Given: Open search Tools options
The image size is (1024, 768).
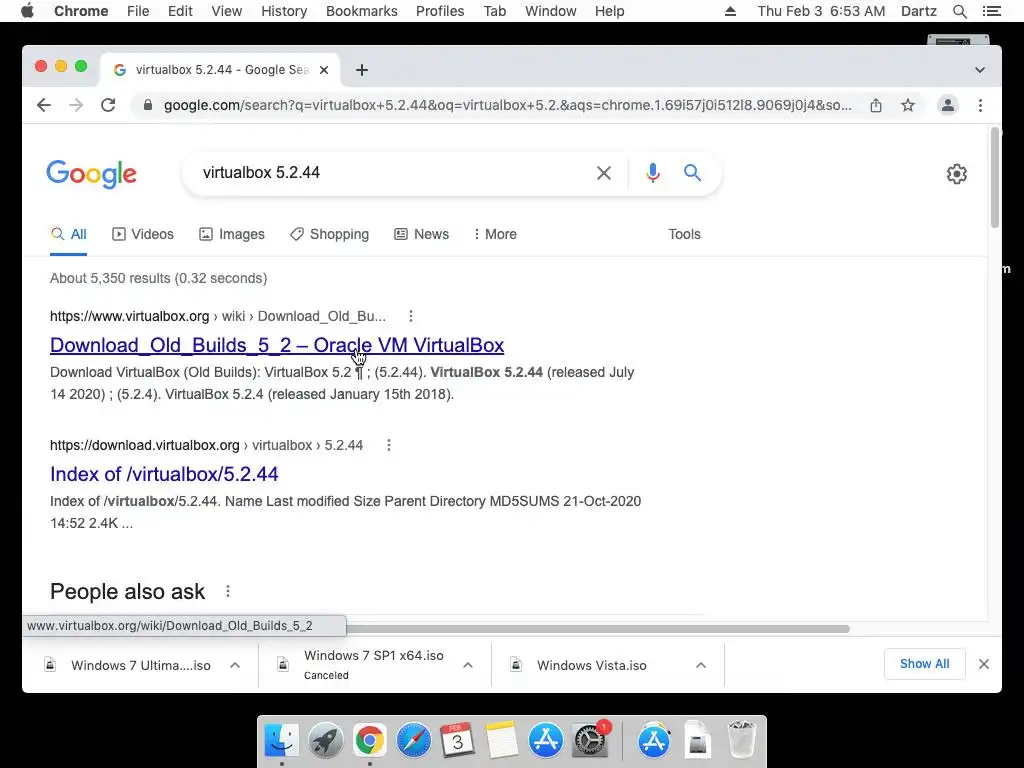Looking at the screenshot, I should [684, 234].
